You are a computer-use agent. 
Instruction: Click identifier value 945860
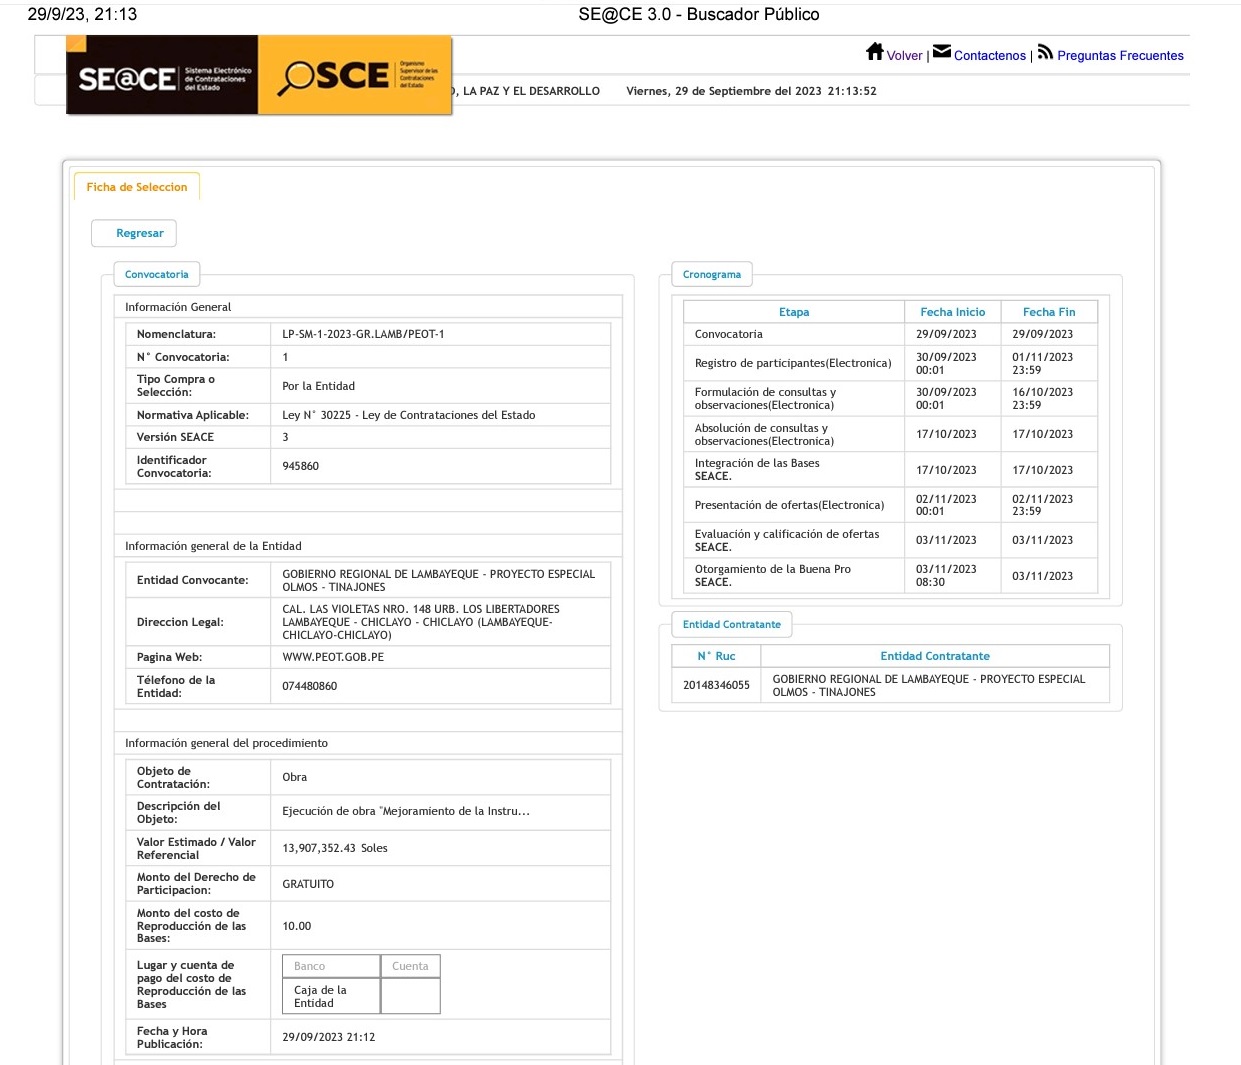tap(300, 466)
